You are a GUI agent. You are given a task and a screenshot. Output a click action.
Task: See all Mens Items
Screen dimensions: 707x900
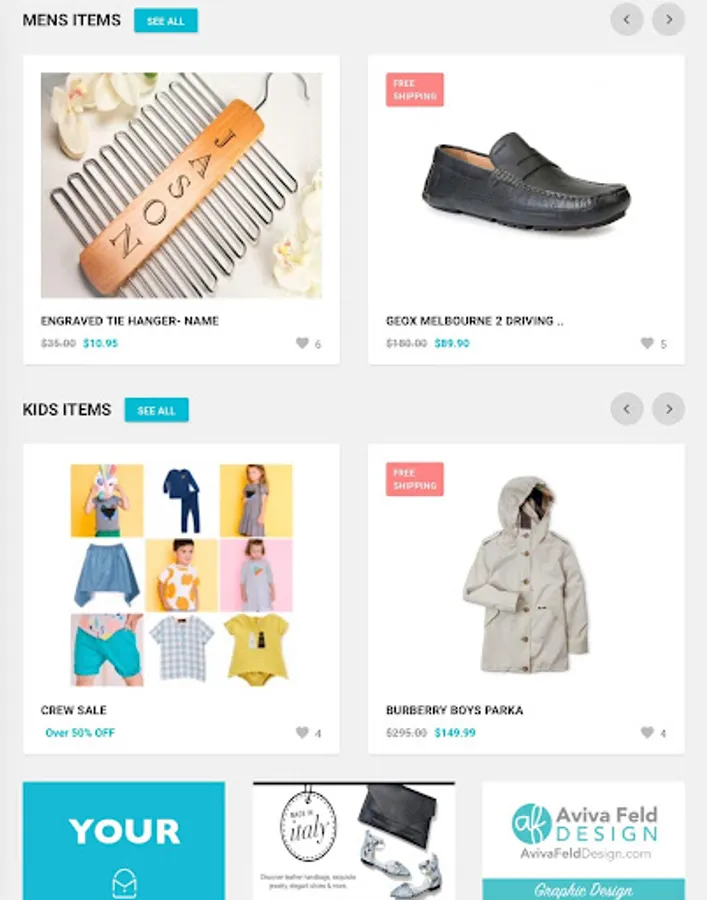point(166,21)
